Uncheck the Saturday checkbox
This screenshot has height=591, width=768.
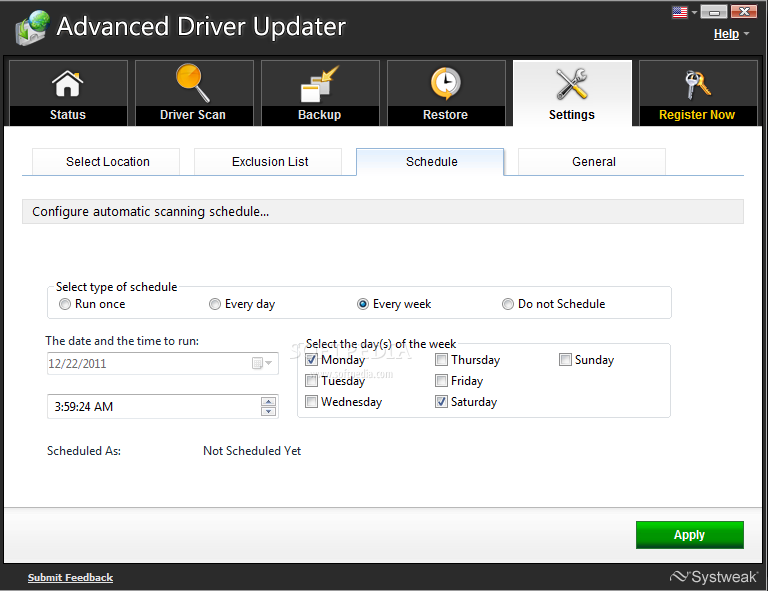[x=441, y=402]
